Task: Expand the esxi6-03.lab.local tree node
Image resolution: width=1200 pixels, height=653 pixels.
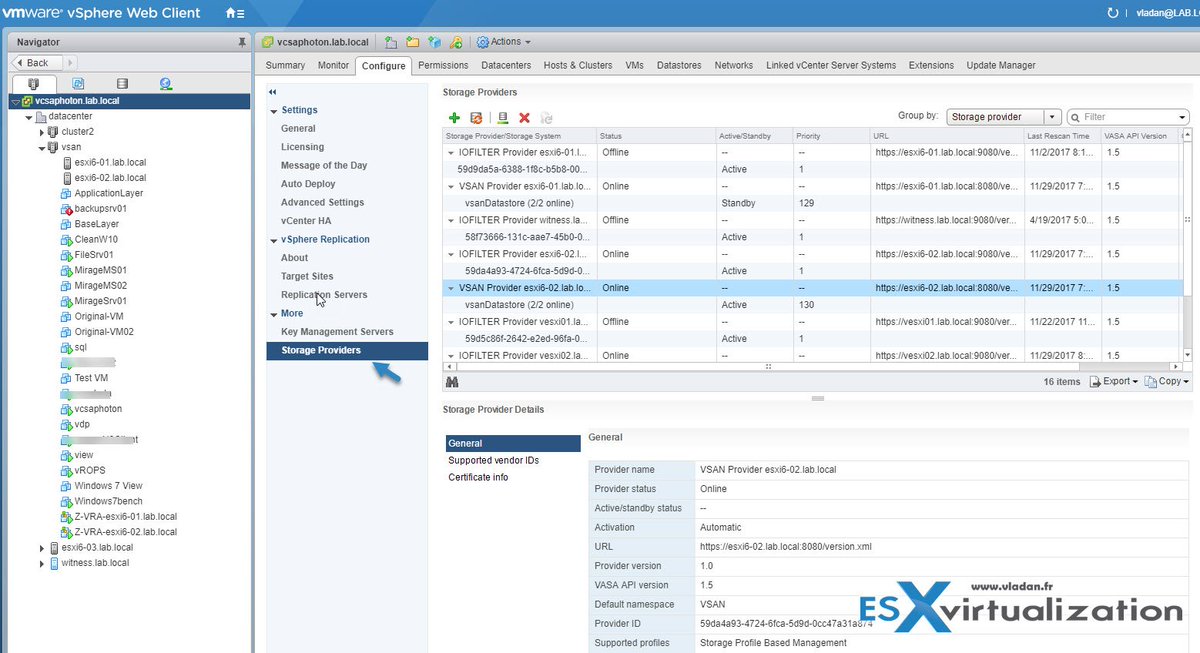Action: pos(42,548)
